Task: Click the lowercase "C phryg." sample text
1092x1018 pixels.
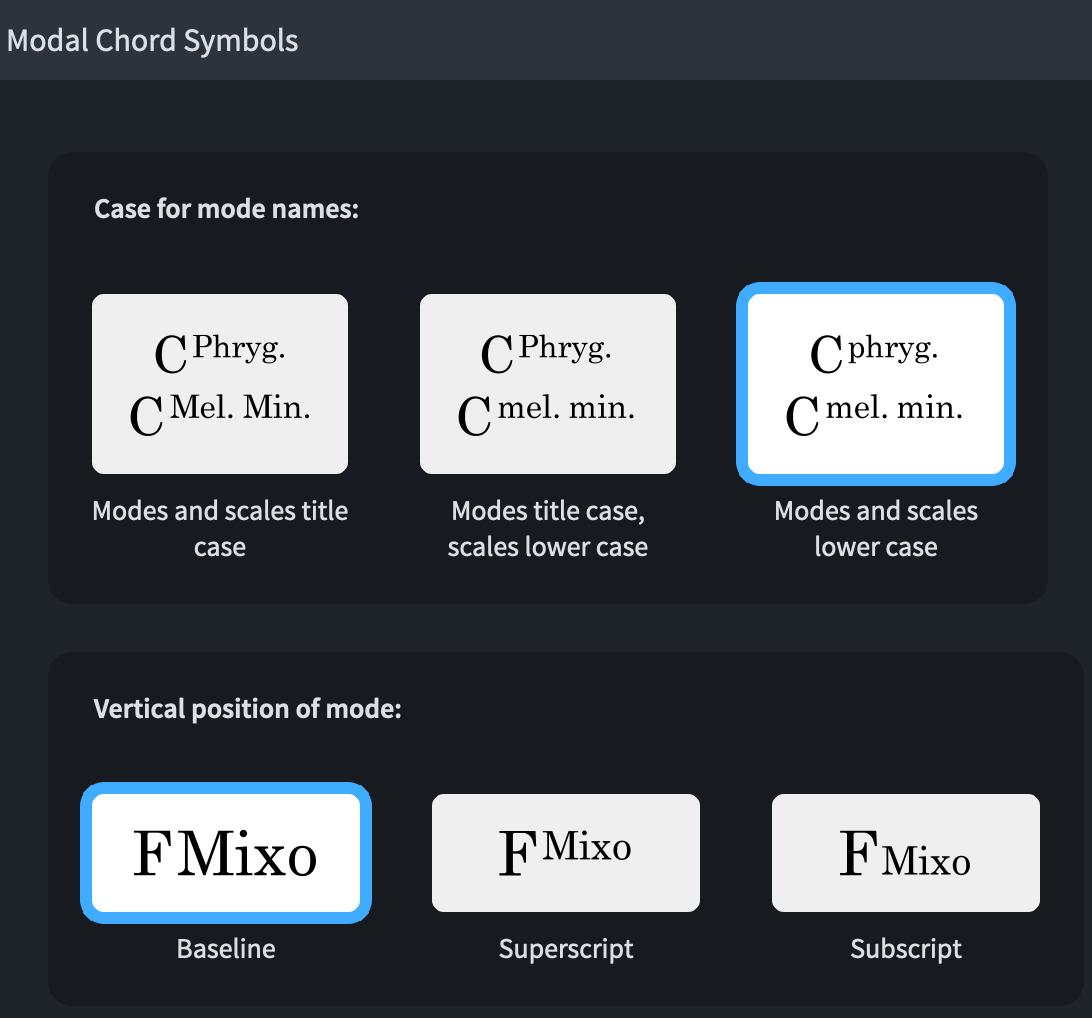Action: [x=874, y=353]
